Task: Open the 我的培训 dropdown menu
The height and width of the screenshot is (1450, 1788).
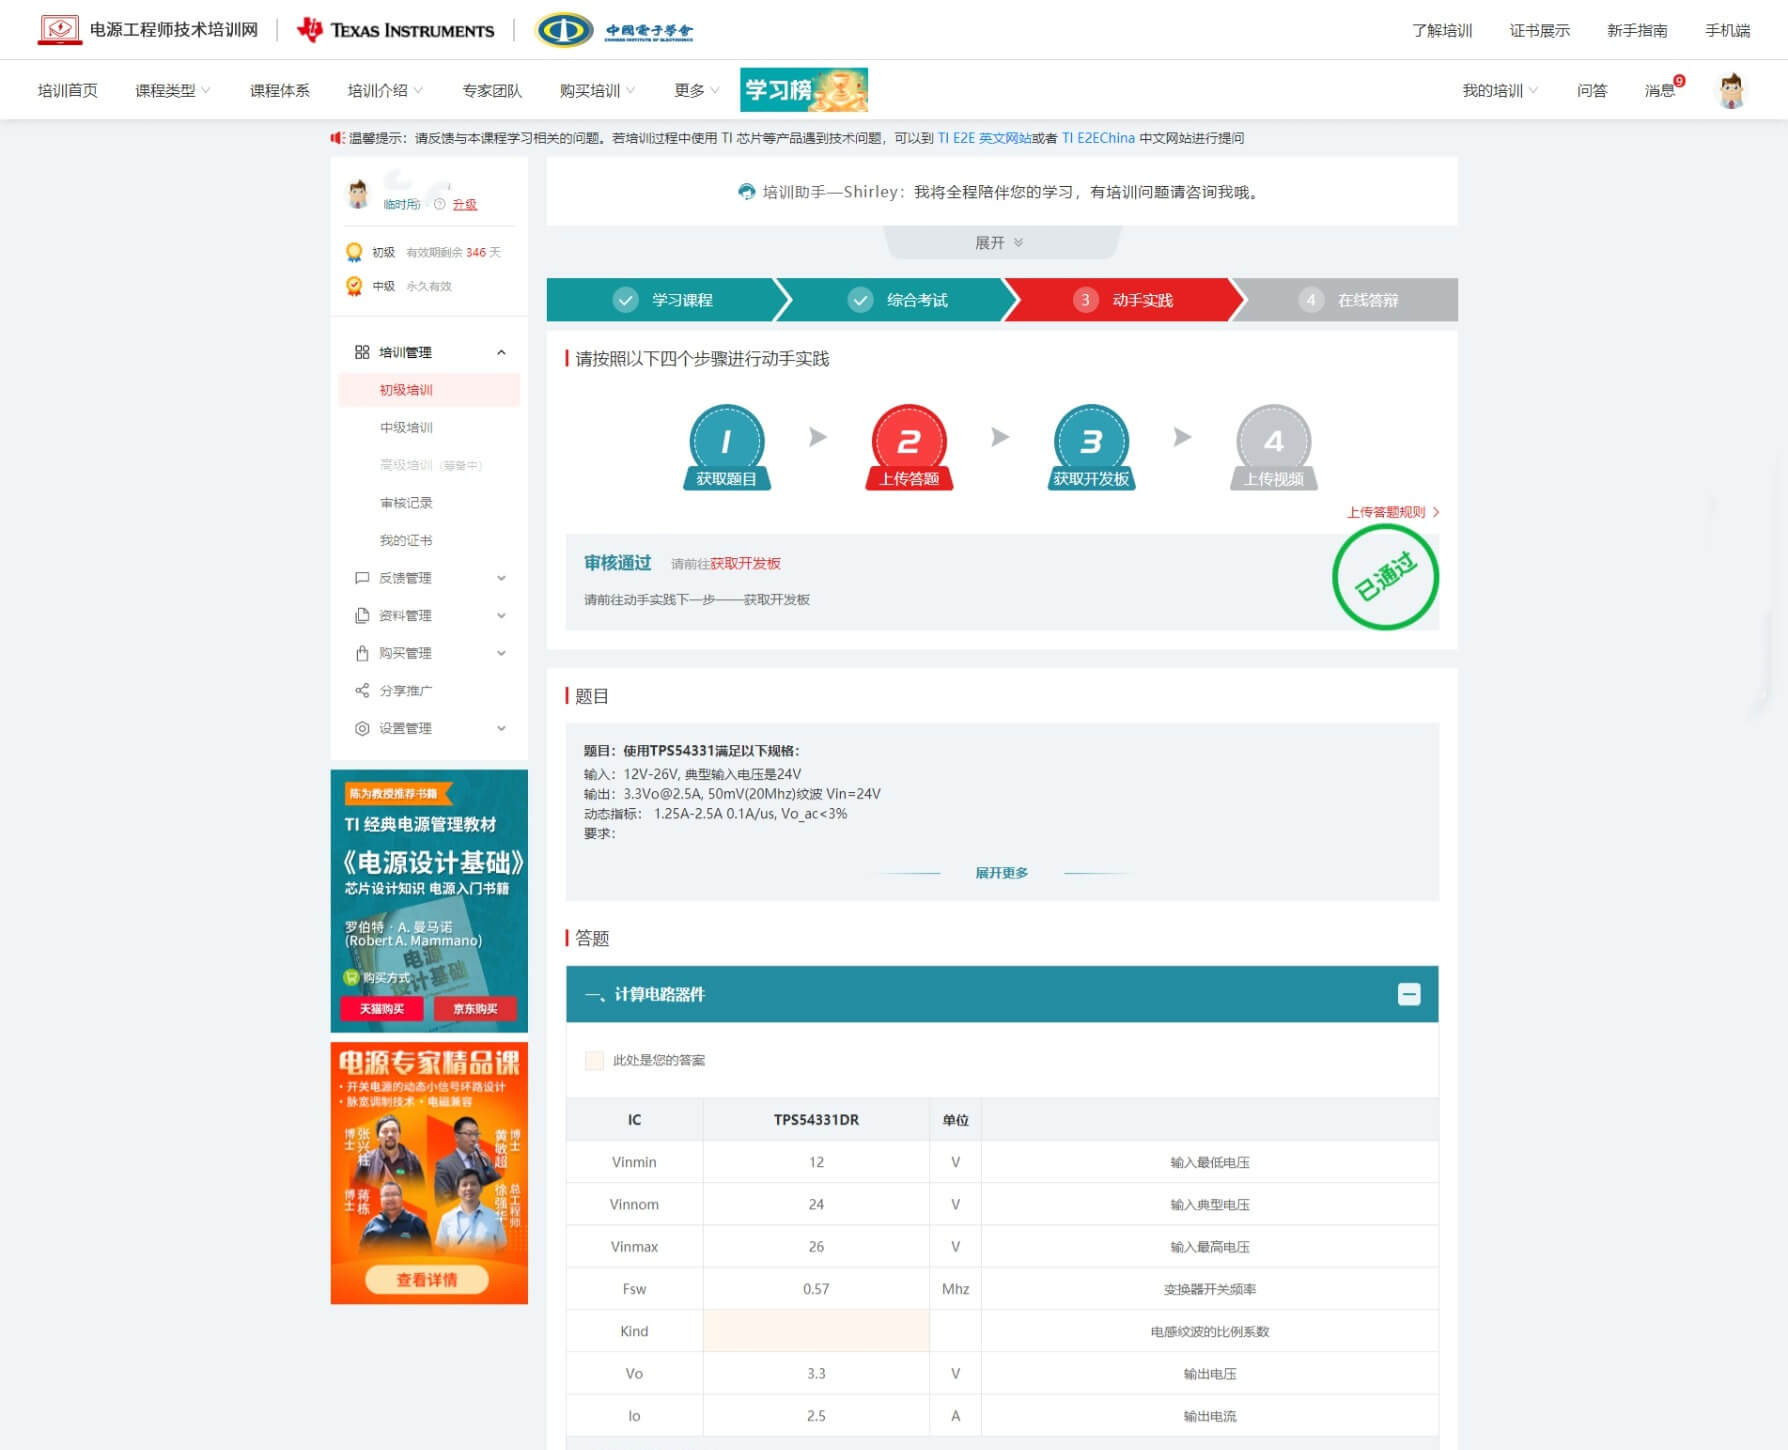Action: point(1500,90)
